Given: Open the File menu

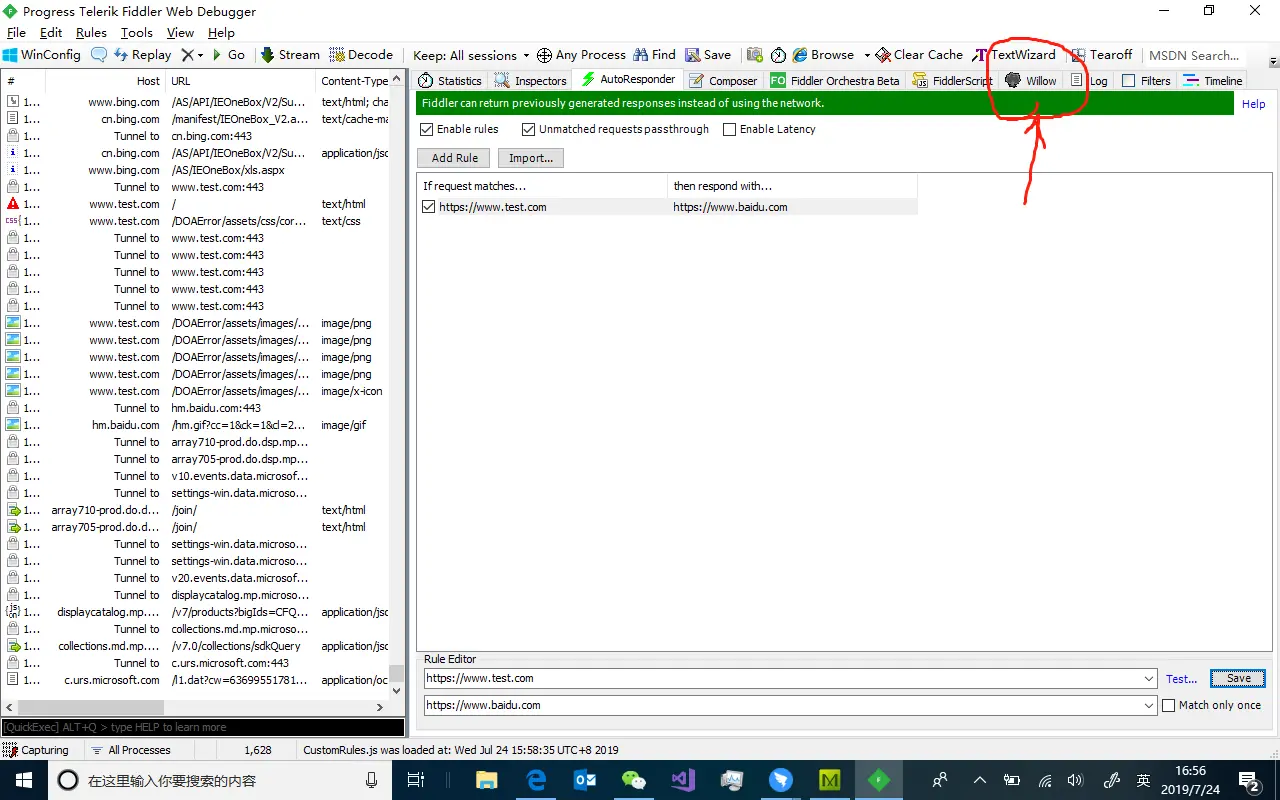Looking at the screenshot, I should click(16, 33).
